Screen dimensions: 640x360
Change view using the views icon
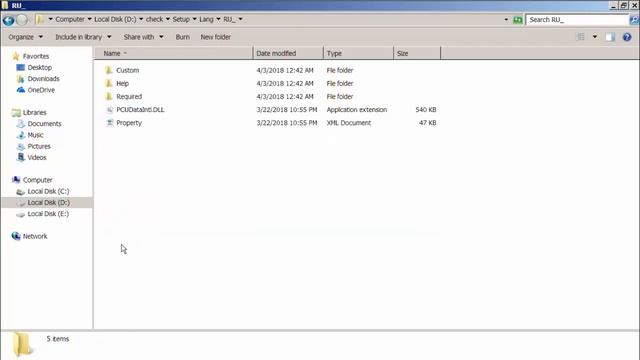tap(580, 37)
